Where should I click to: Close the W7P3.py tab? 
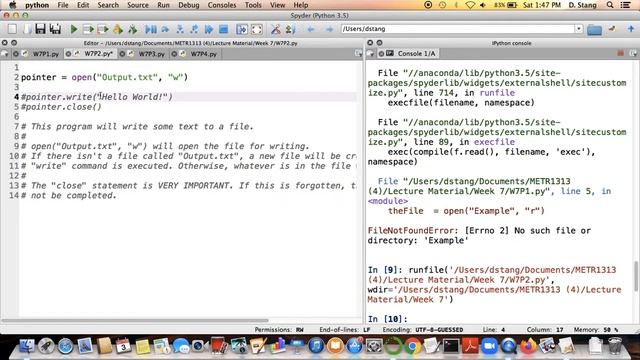click(x=122, y=53)
